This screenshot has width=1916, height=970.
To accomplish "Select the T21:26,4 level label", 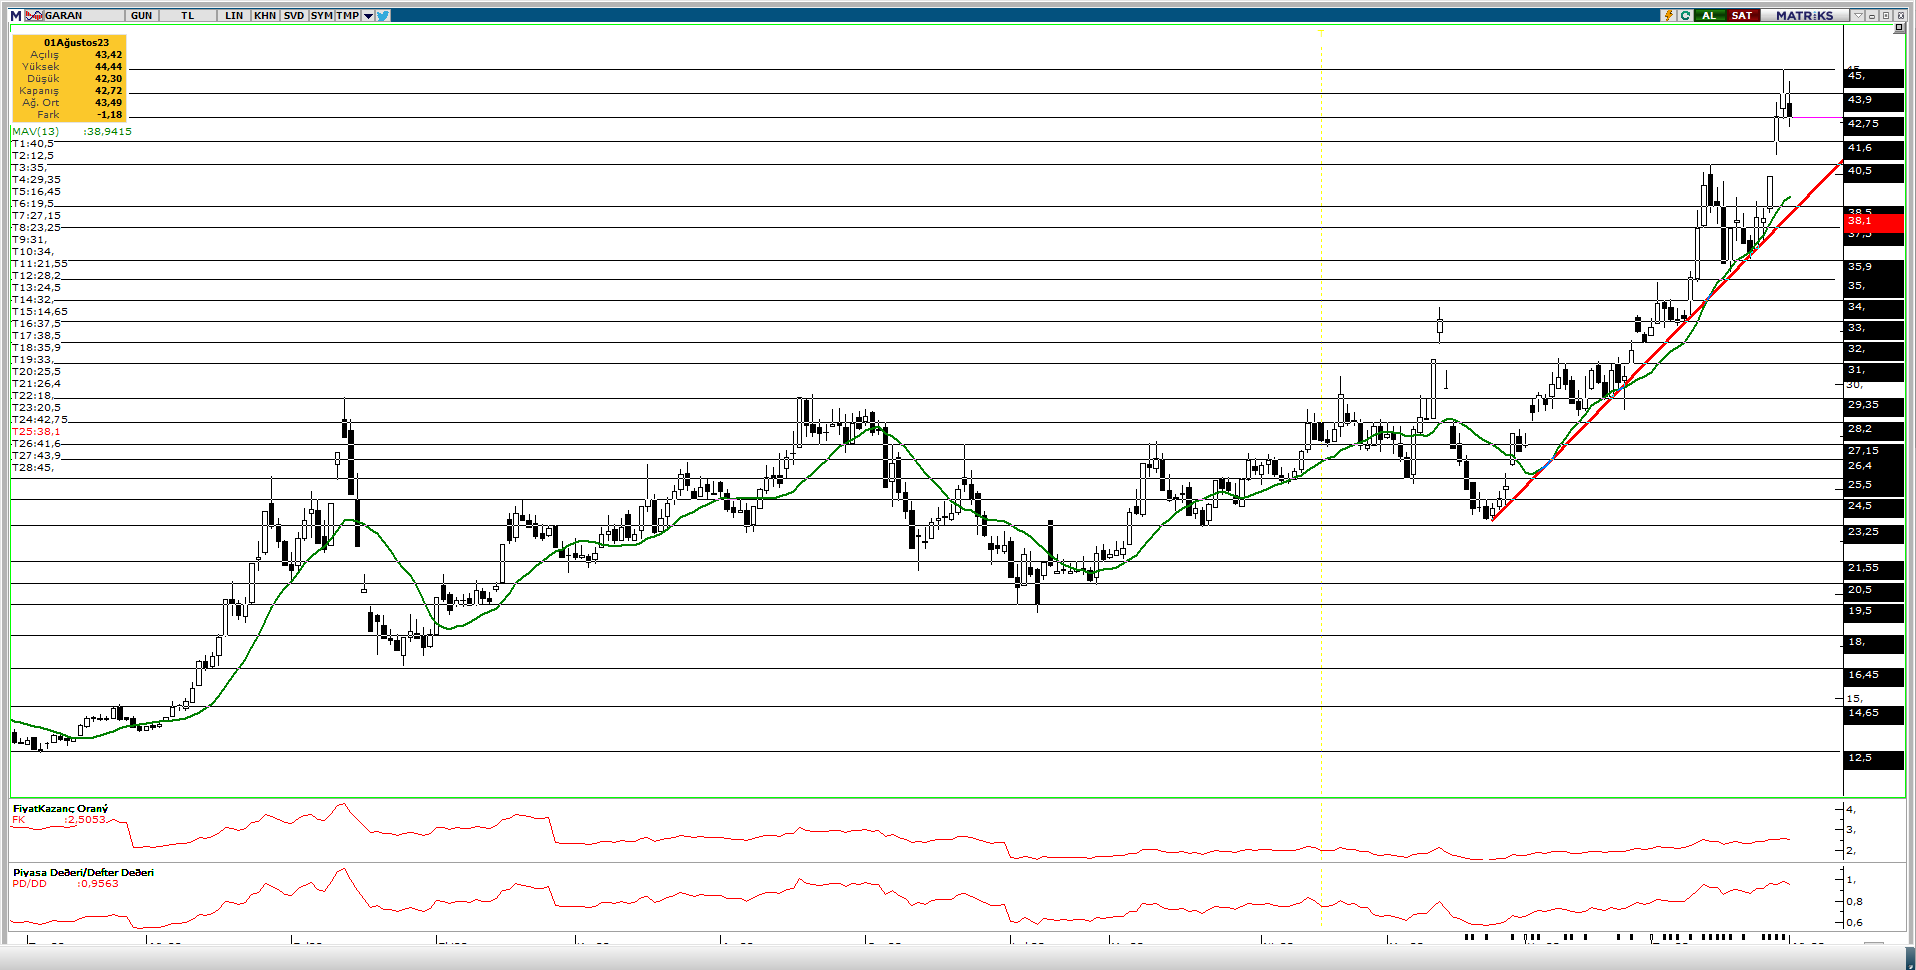I will coord(36,384).
